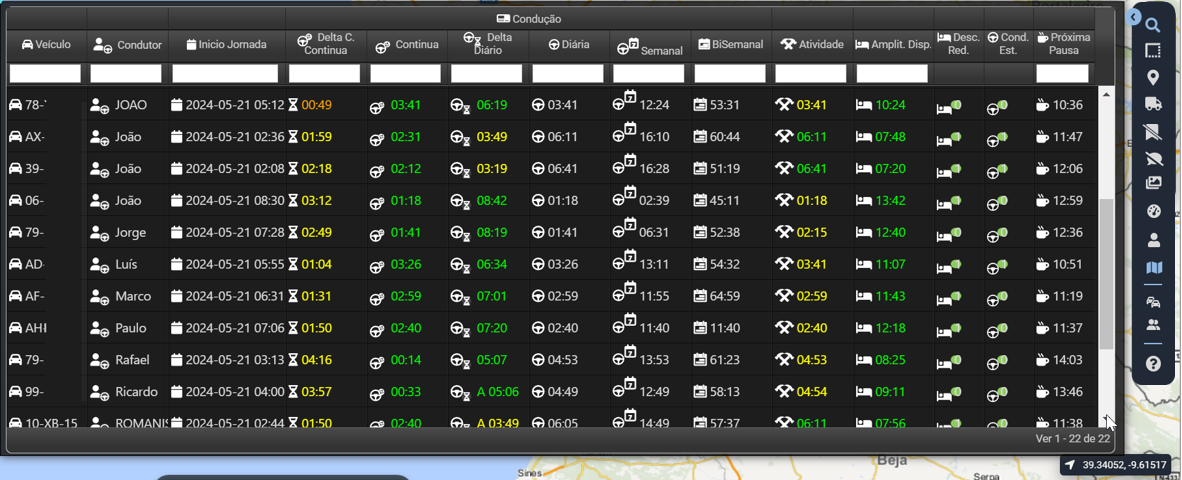Open the people group icon in sidebar
Image resolution: width=1182 pixels, height=480 pixels.
pyautogui.click(x=1153, y=326)
